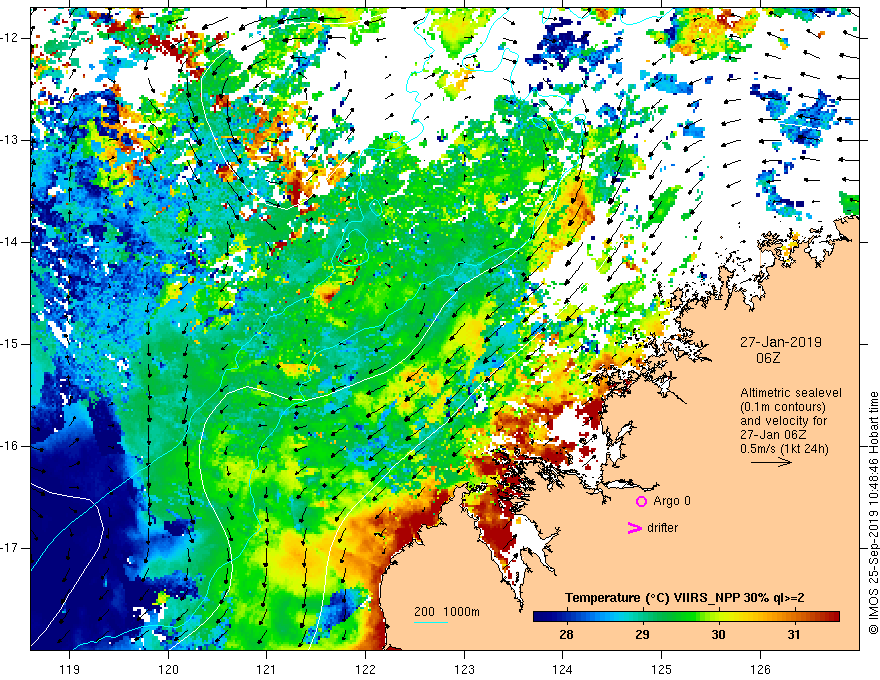Click the '0.5m/s (1kt 24h)' text
Image resolution: width=880 pixels, height=680 pixels.
[784, 449]
